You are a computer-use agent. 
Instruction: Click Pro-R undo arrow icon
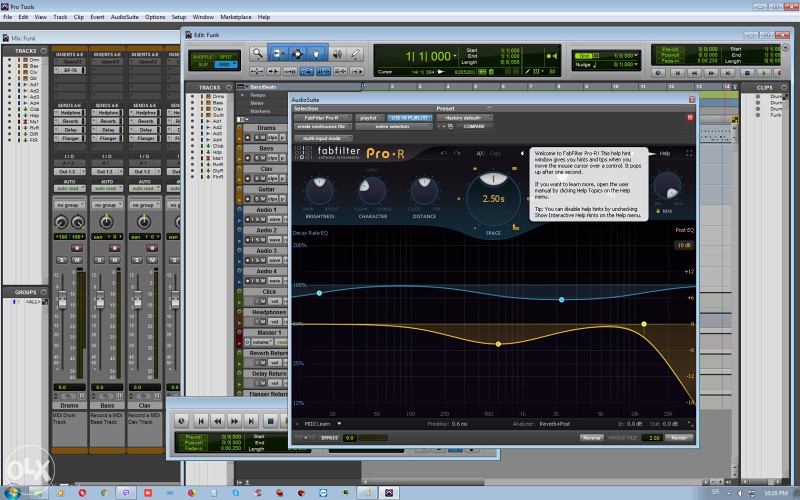[x=444, y=153]
